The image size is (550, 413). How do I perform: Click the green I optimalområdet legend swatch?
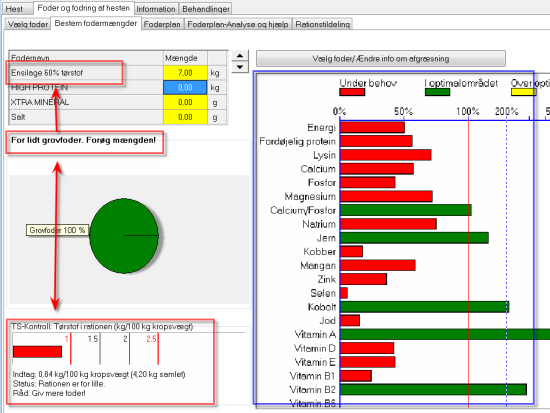click(437, 92)
